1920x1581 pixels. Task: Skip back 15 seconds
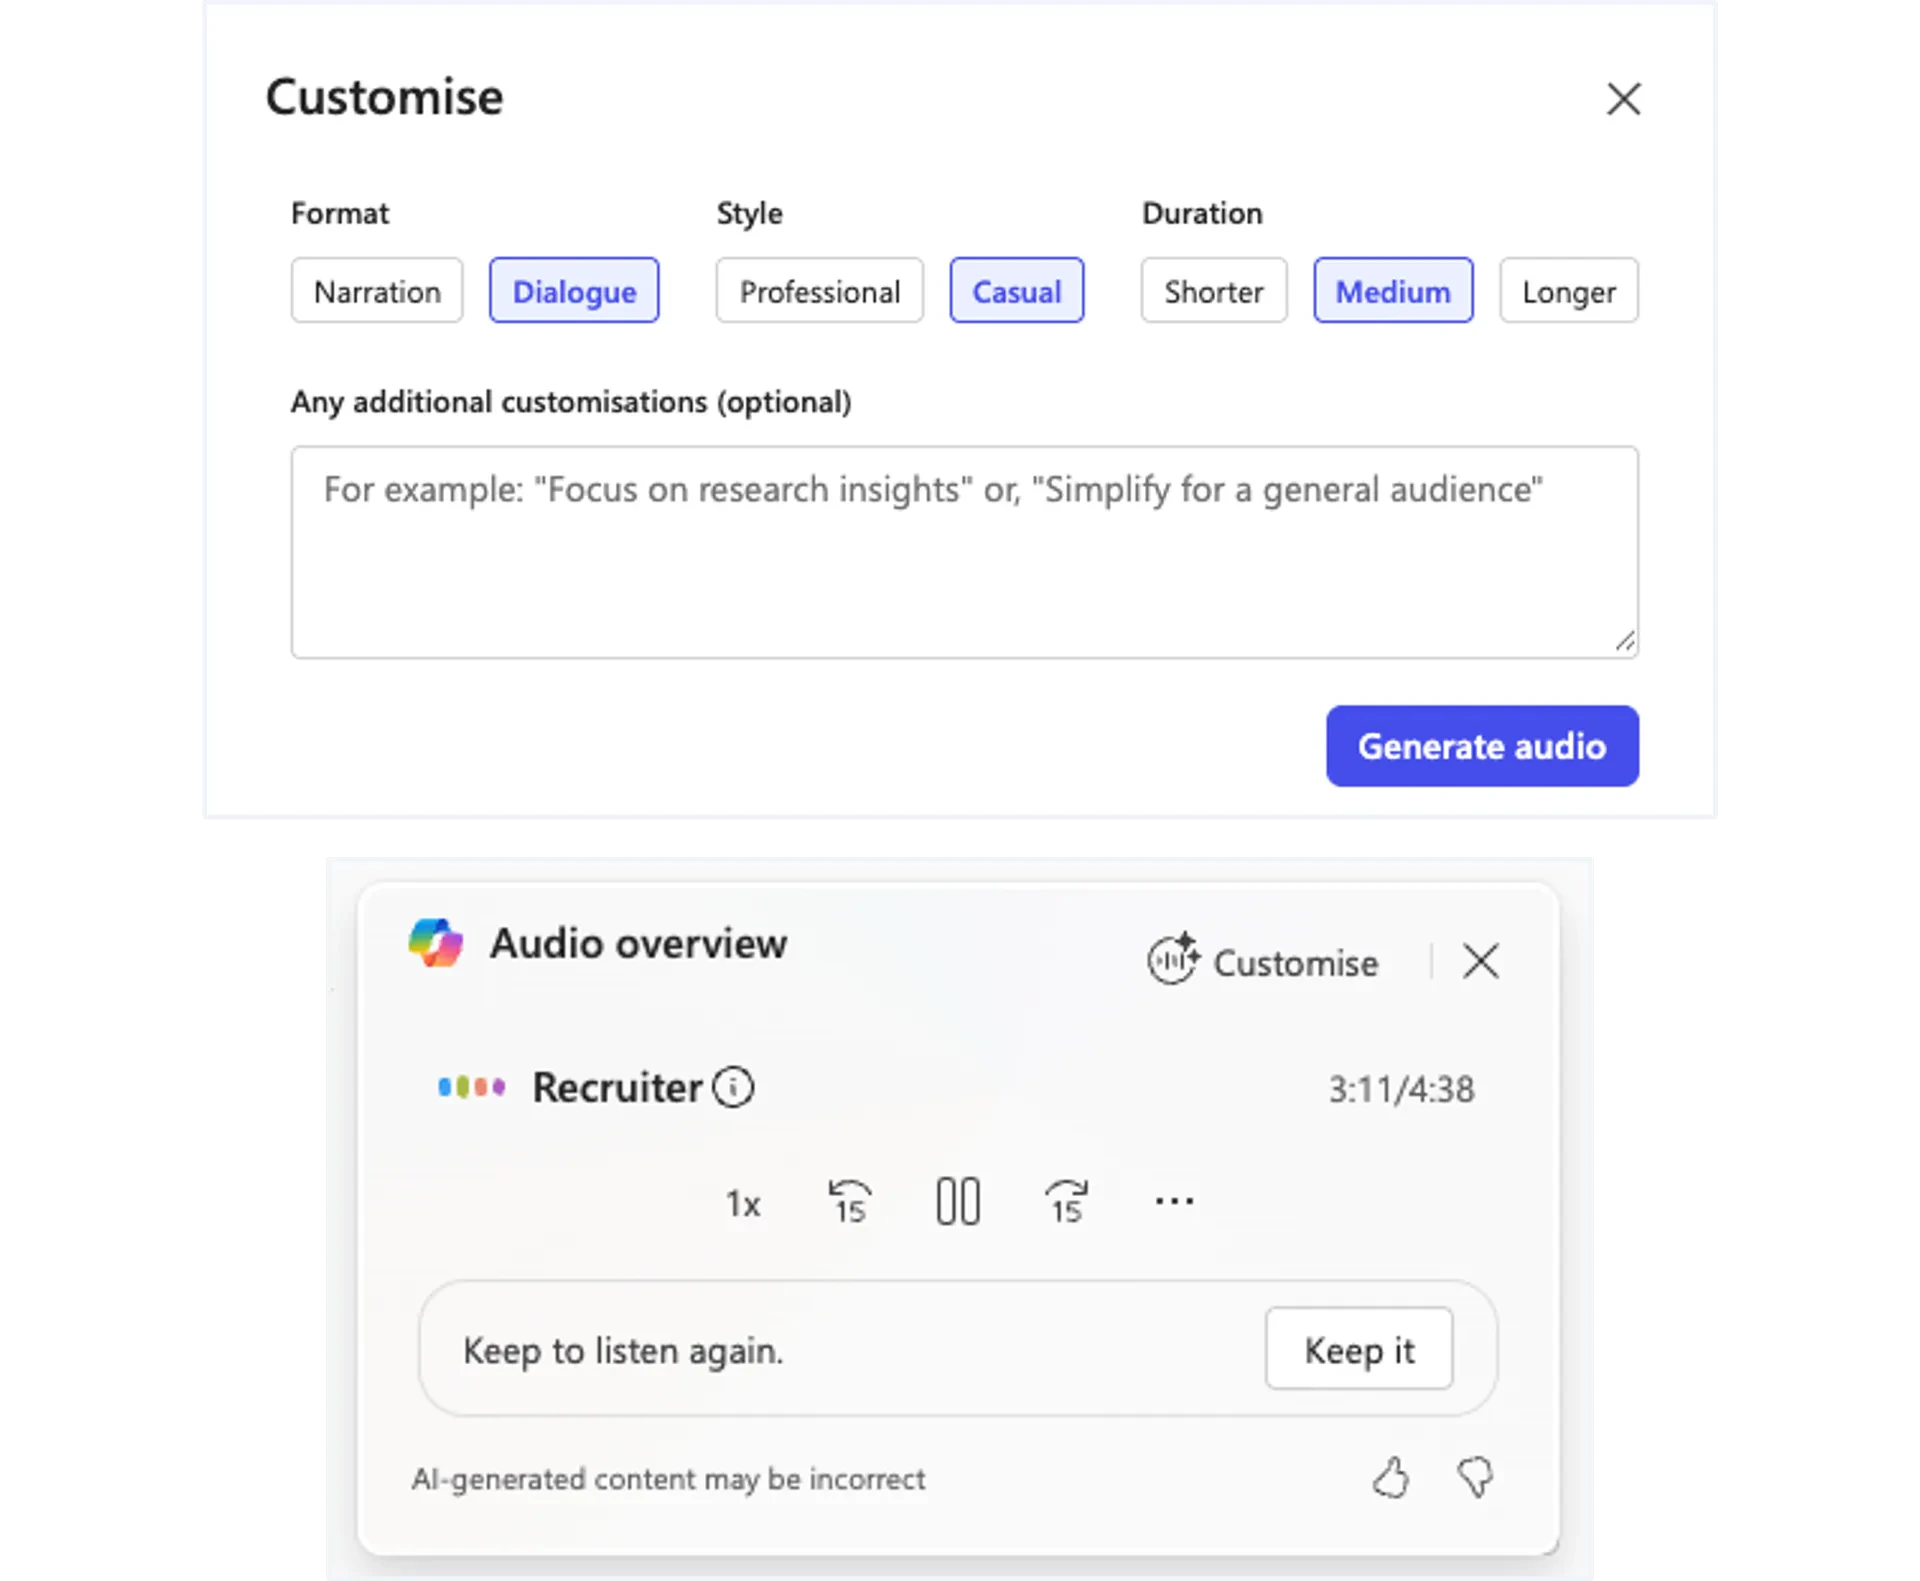pyautogui.click(x=851, y=1201)
